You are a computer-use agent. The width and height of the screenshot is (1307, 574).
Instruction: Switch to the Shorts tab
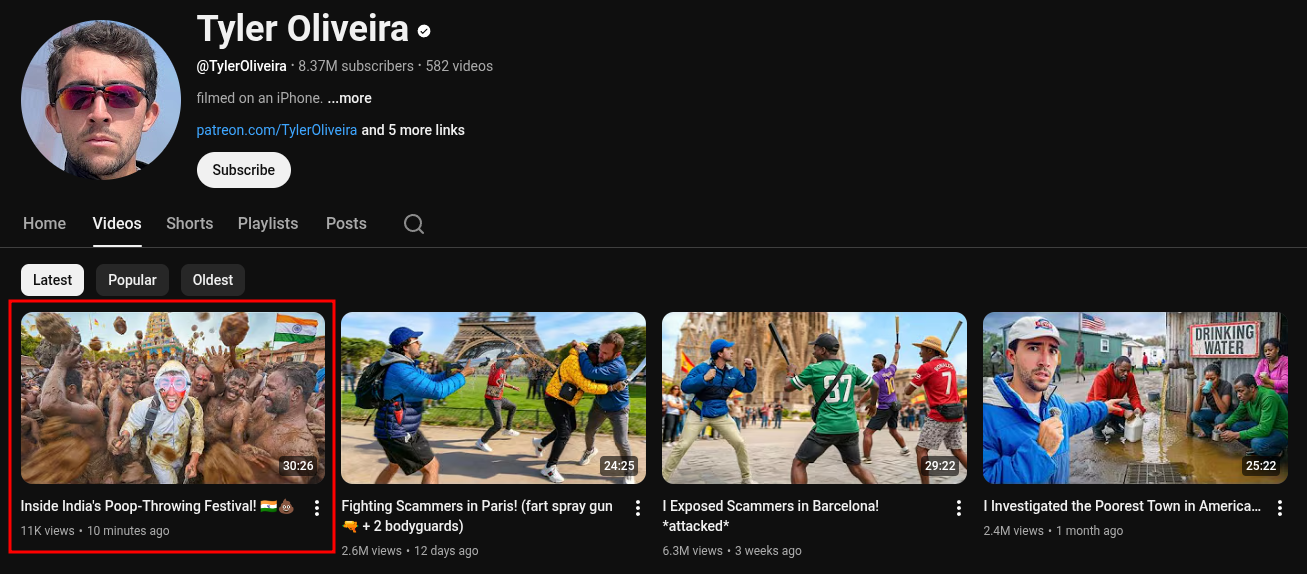(x=190, y=223)
